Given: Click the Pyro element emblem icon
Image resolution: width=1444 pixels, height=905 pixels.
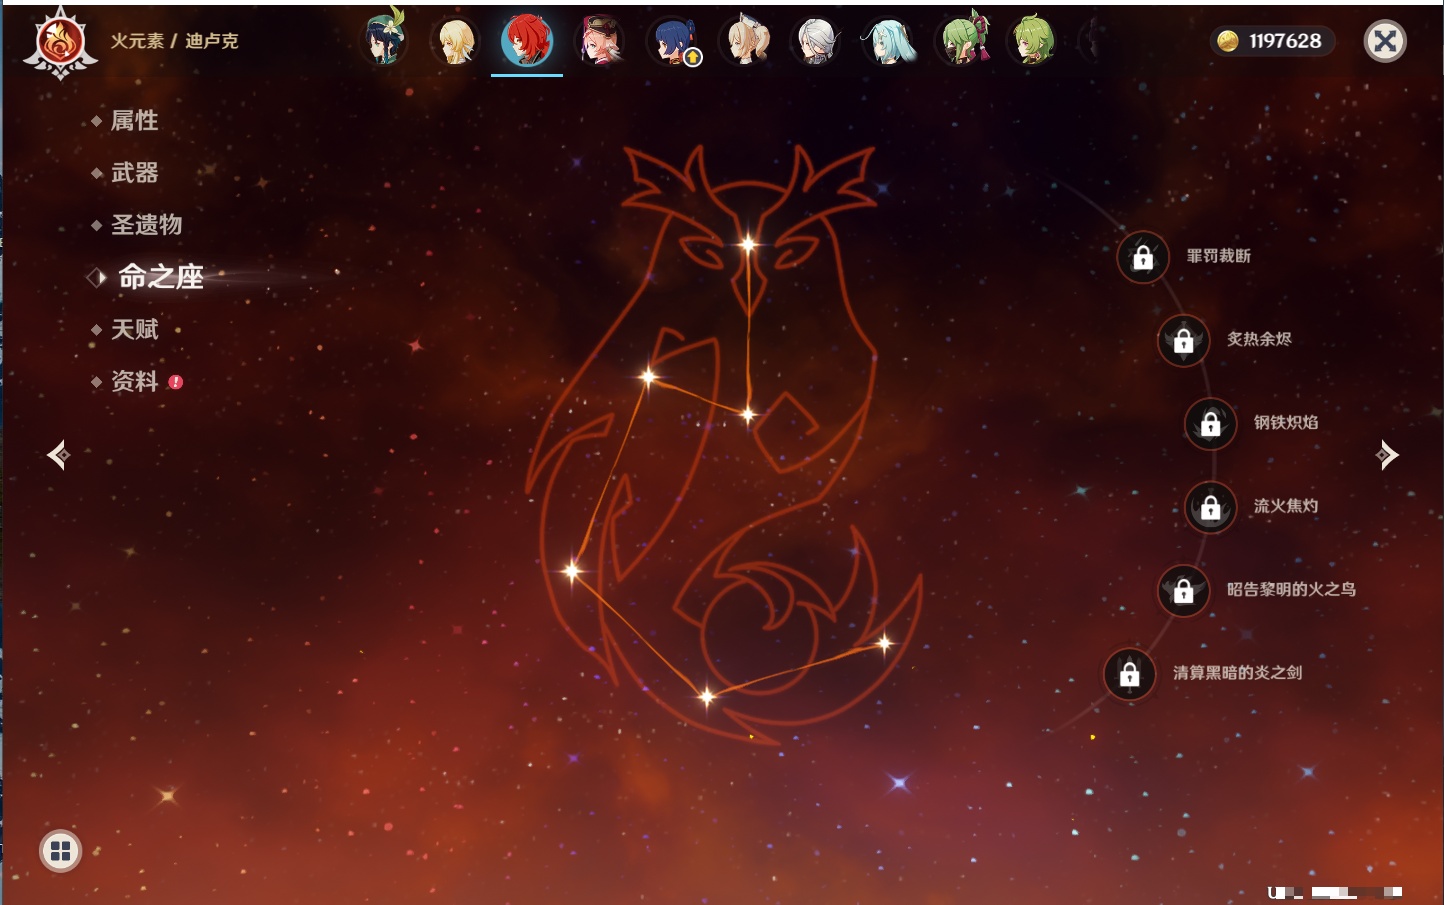Looking at the screenshot, I should click(60, 43).
